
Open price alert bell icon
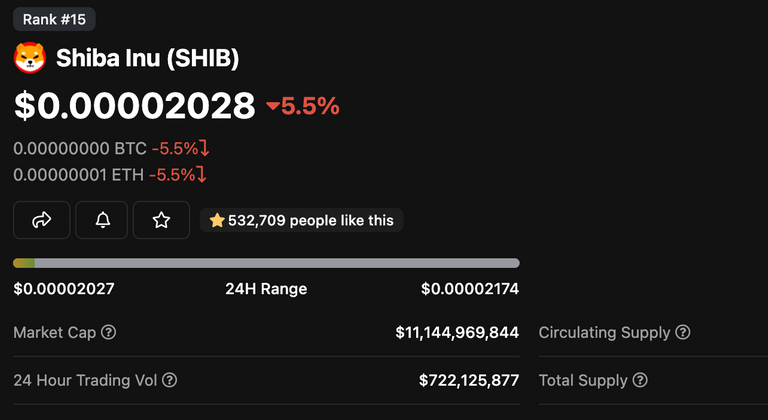(x=102, y=220)
